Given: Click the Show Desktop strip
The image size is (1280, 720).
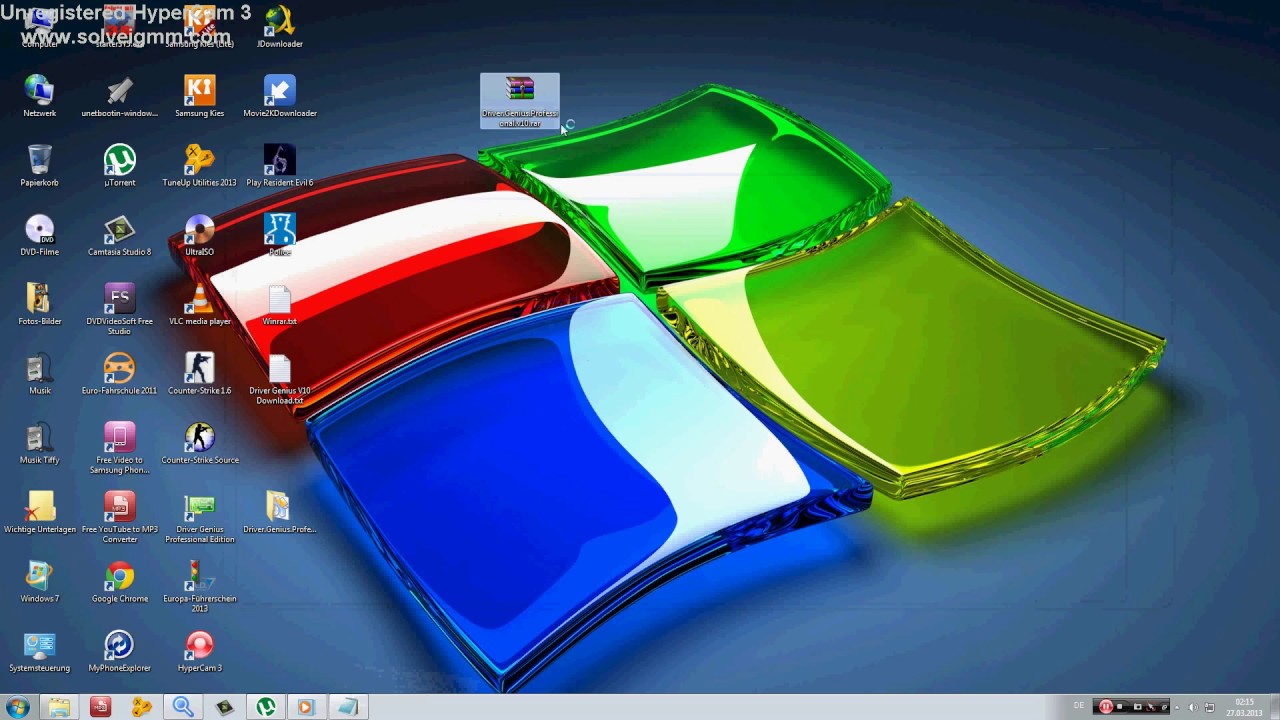Looking at the screenshot, I should coord(1273,707).
